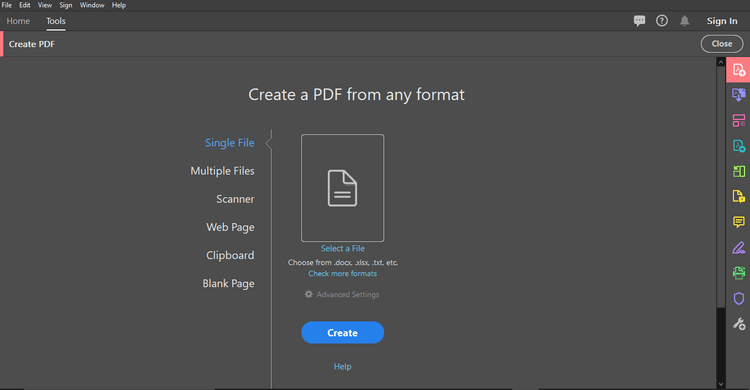
Task: Select the Scanner option
Action: [235, 199]
